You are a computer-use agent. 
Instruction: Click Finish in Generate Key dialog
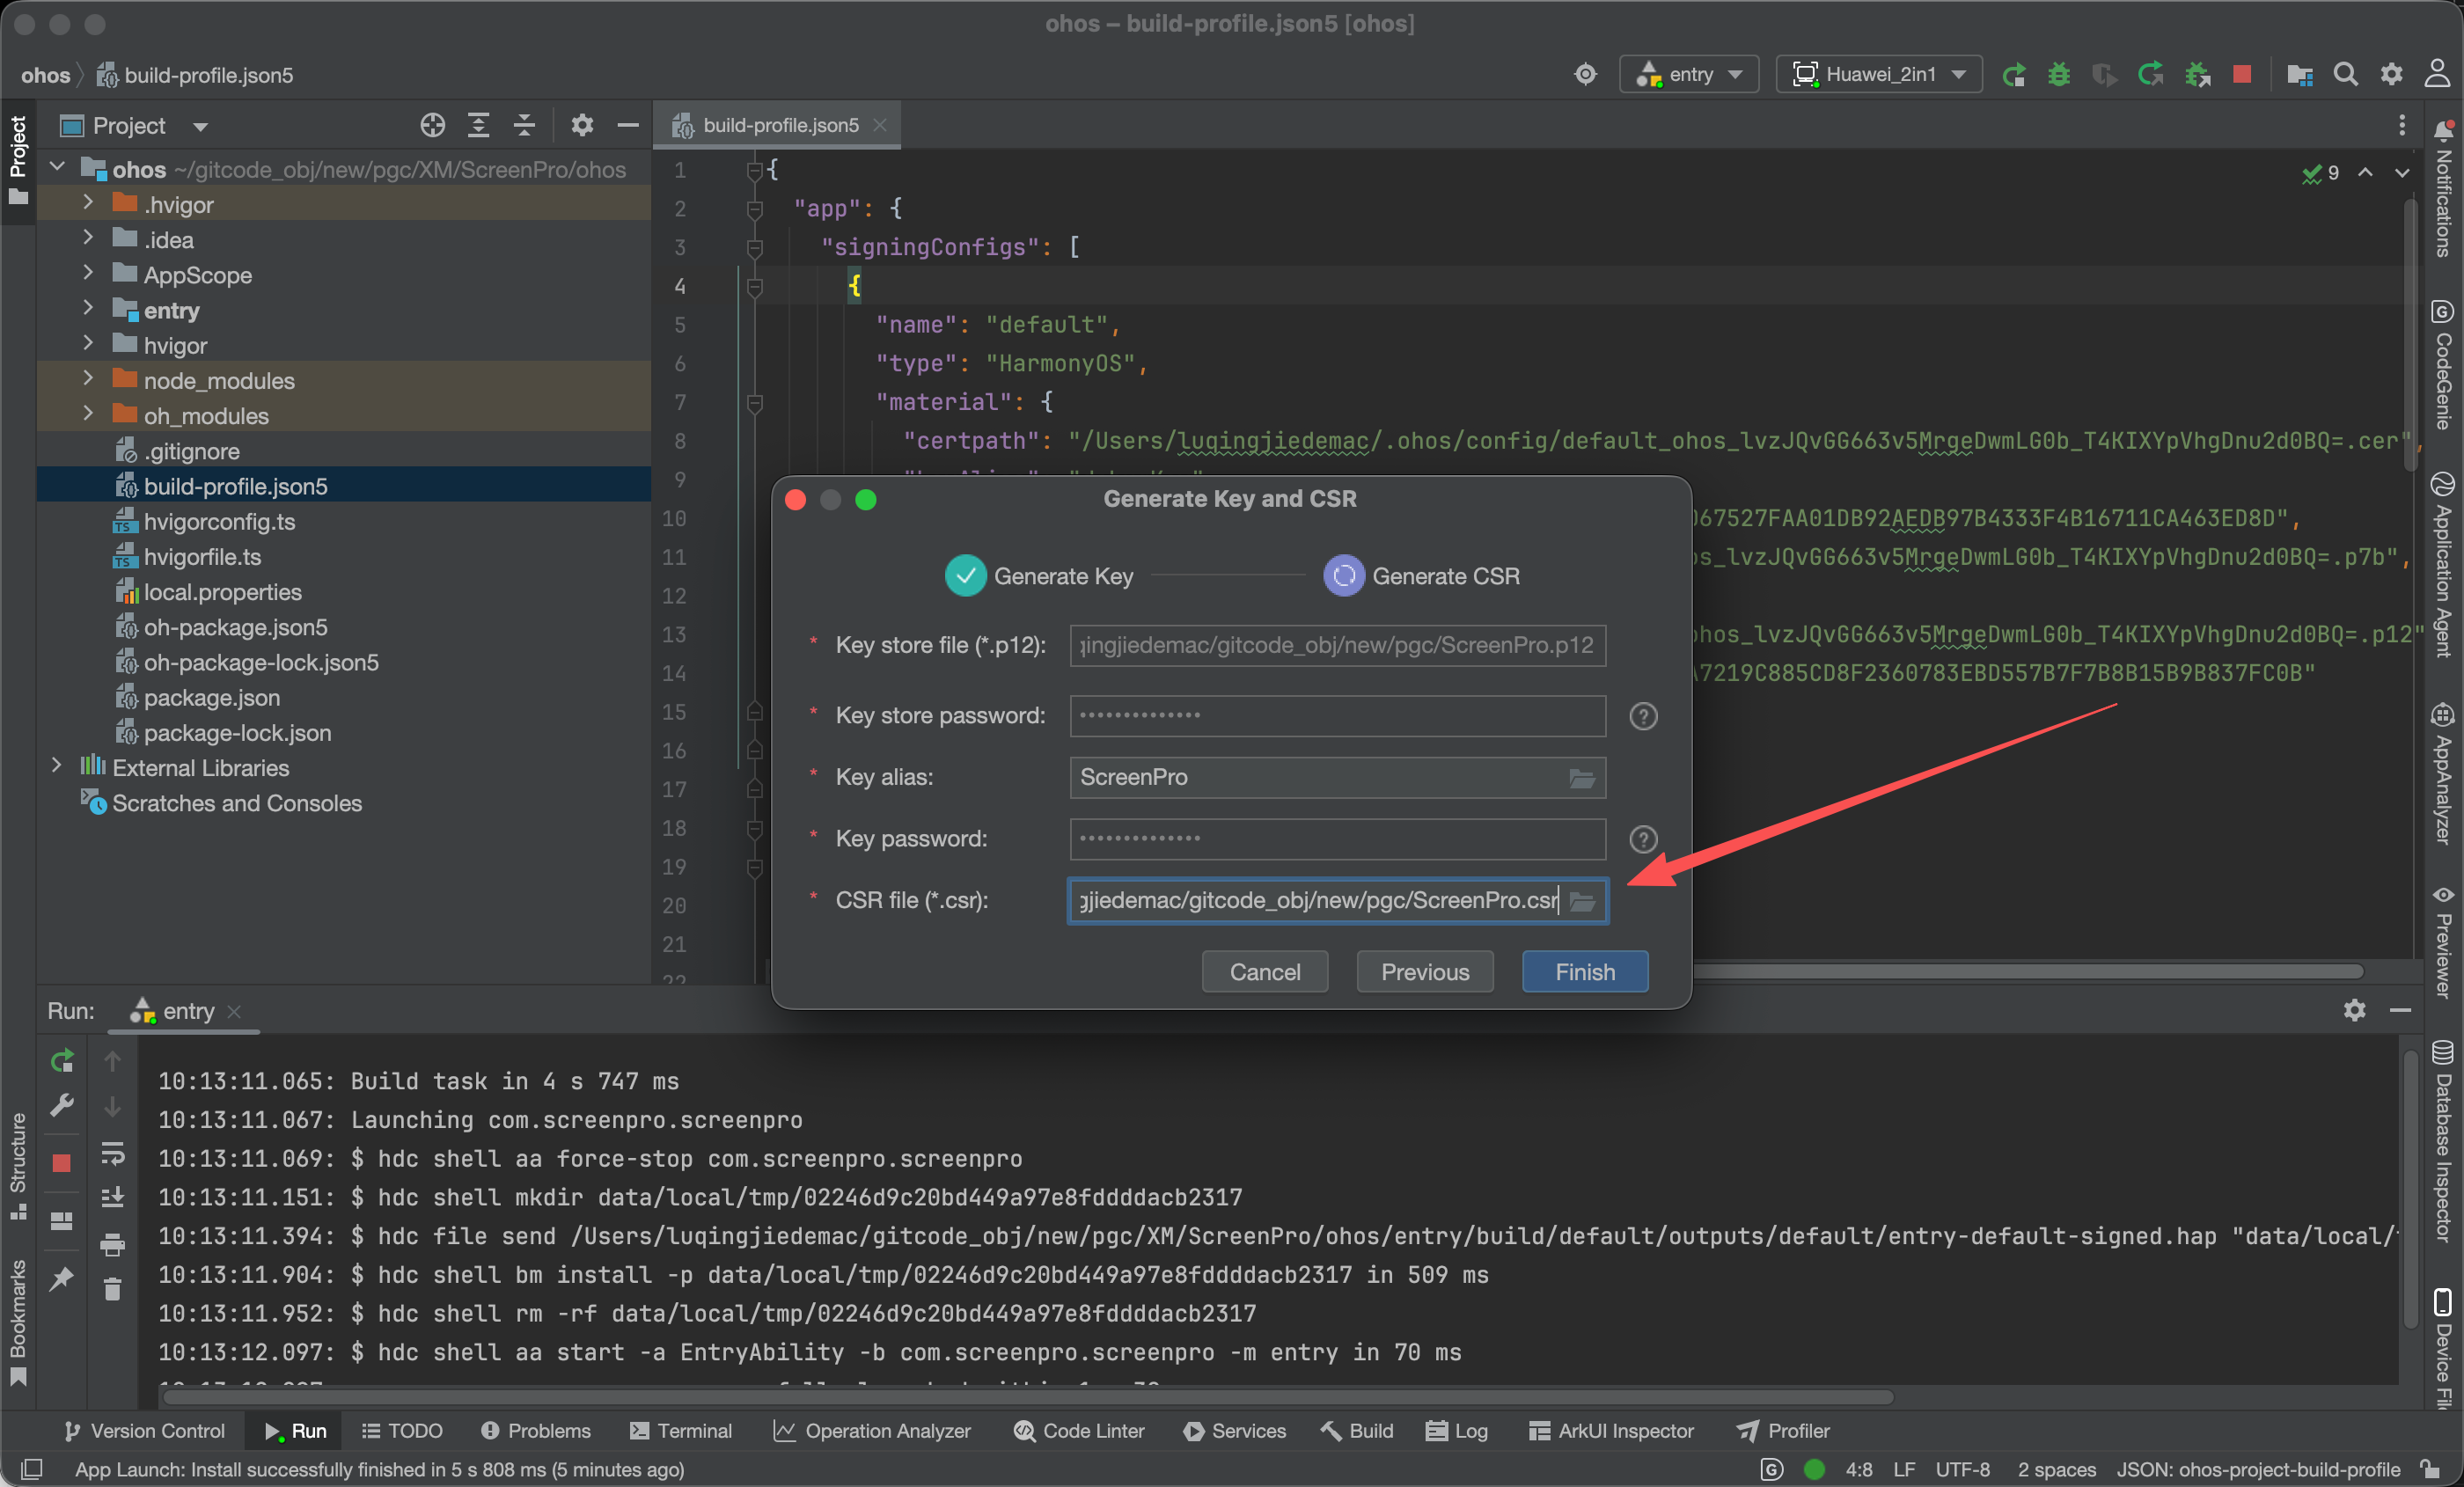[x=1585, y=972]
